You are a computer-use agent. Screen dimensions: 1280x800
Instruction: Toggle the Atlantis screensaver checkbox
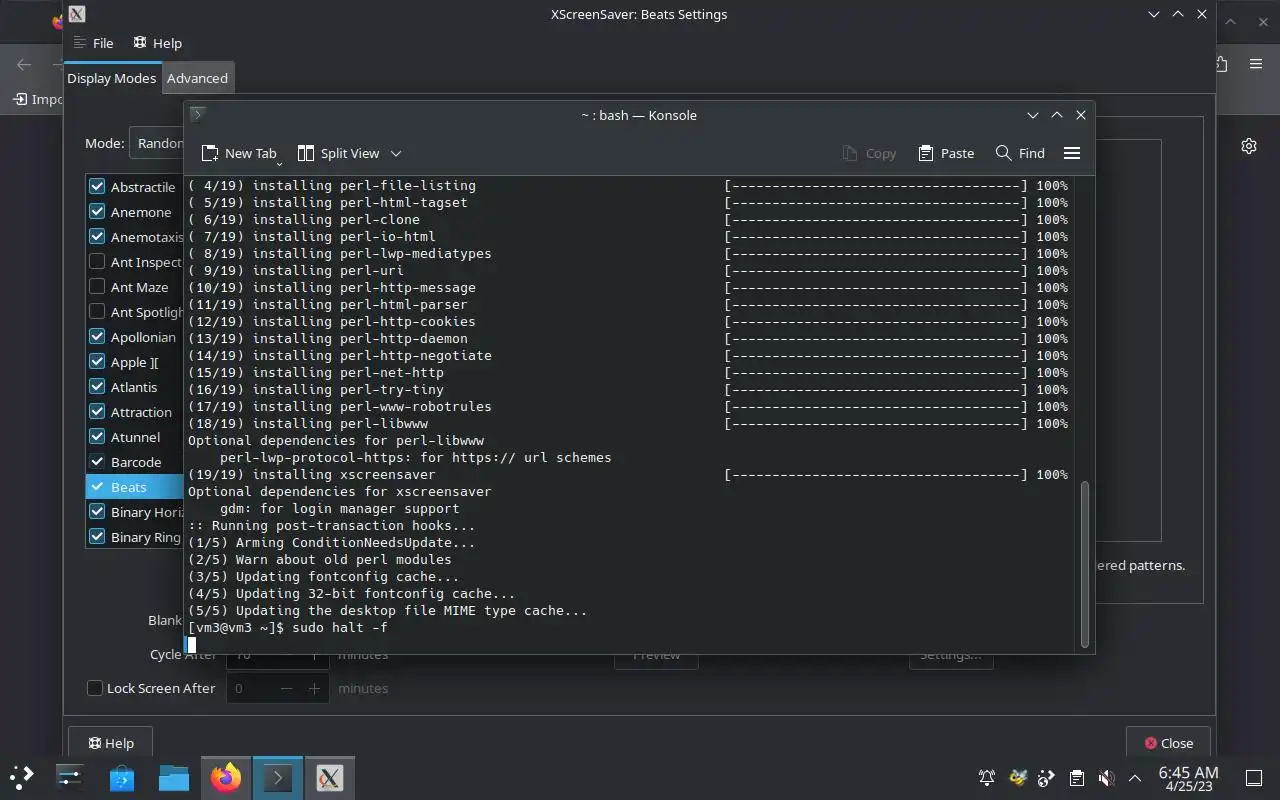coord(97,386)
